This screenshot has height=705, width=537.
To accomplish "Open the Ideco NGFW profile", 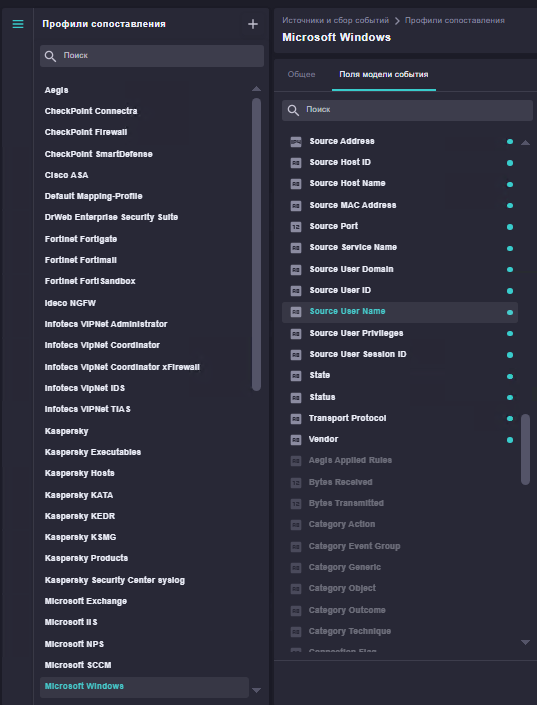I will coord(70,303).
